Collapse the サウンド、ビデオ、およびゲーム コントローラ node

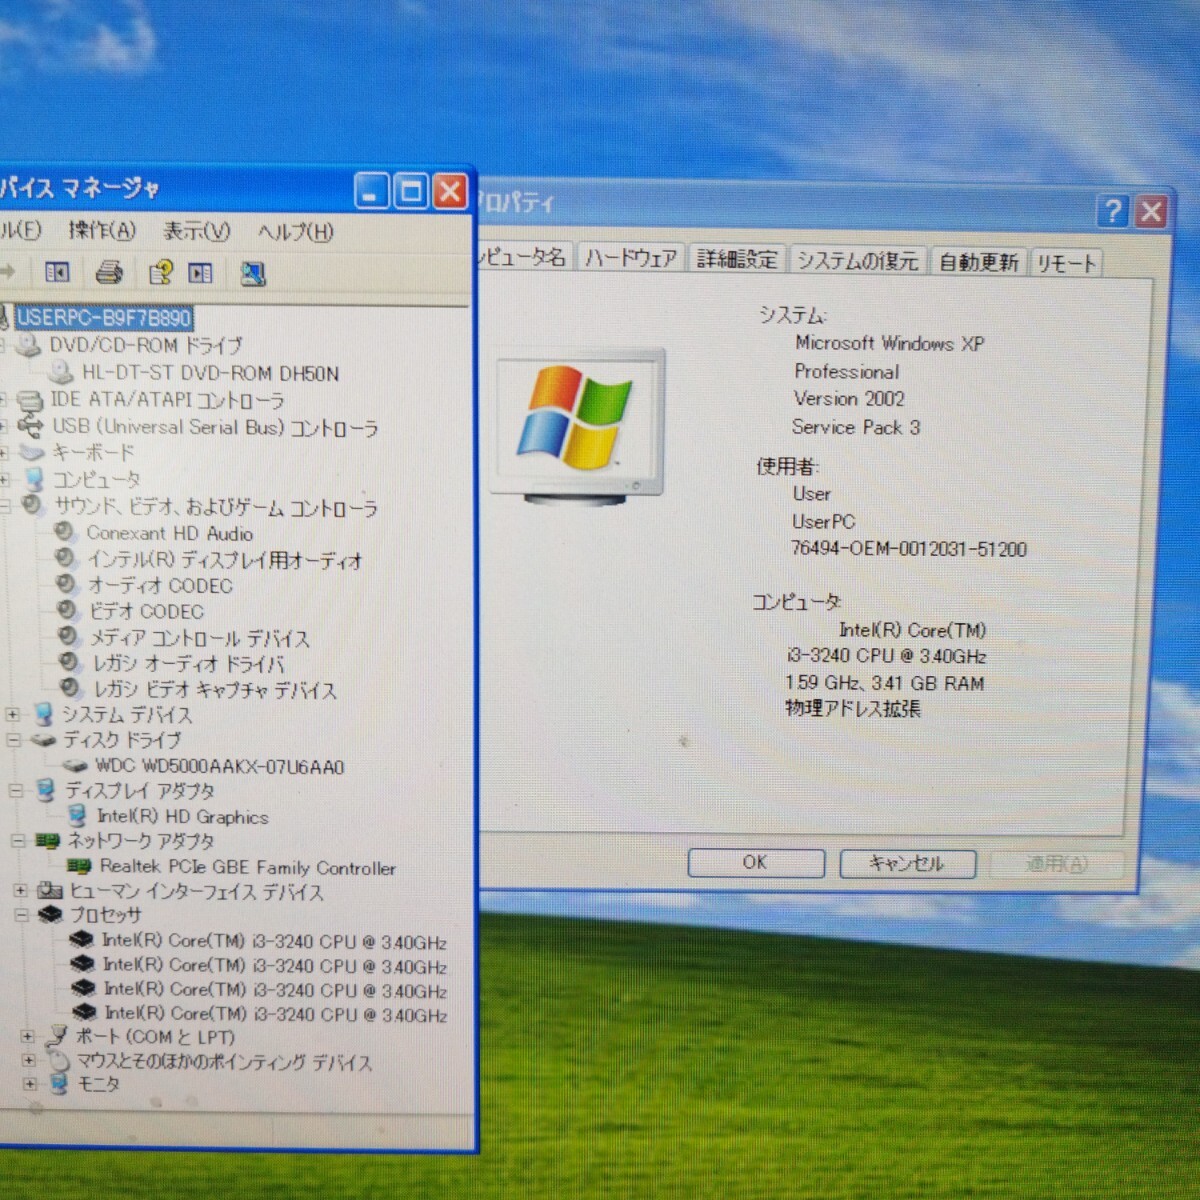point(5,507)
